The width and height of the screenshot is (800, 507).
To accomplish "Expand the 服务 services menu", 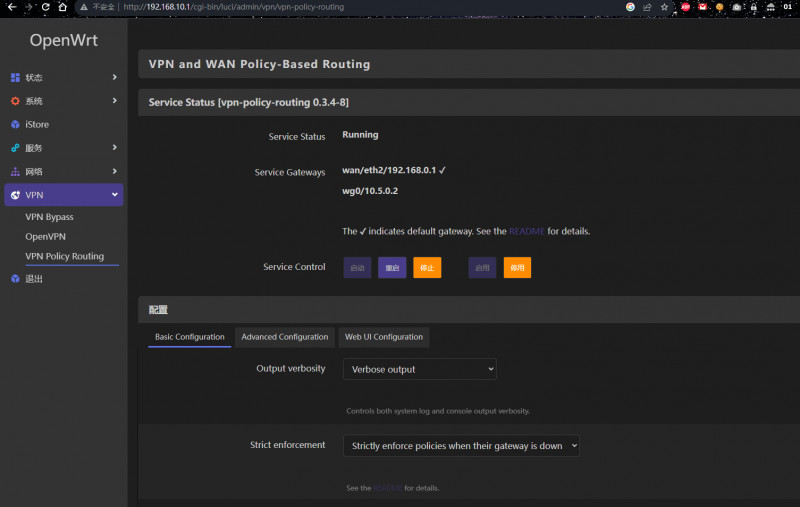I will 64,148.
